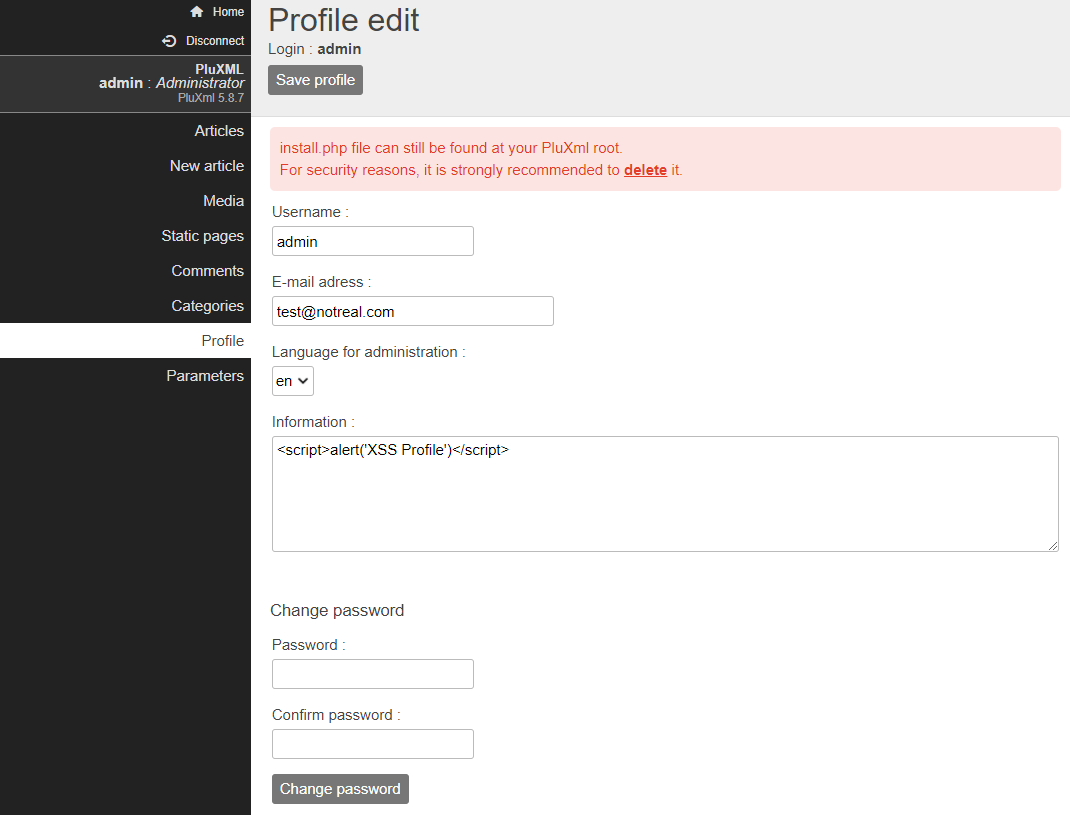
Task: Focus the E-mail address field
Action: click(412, 311)
